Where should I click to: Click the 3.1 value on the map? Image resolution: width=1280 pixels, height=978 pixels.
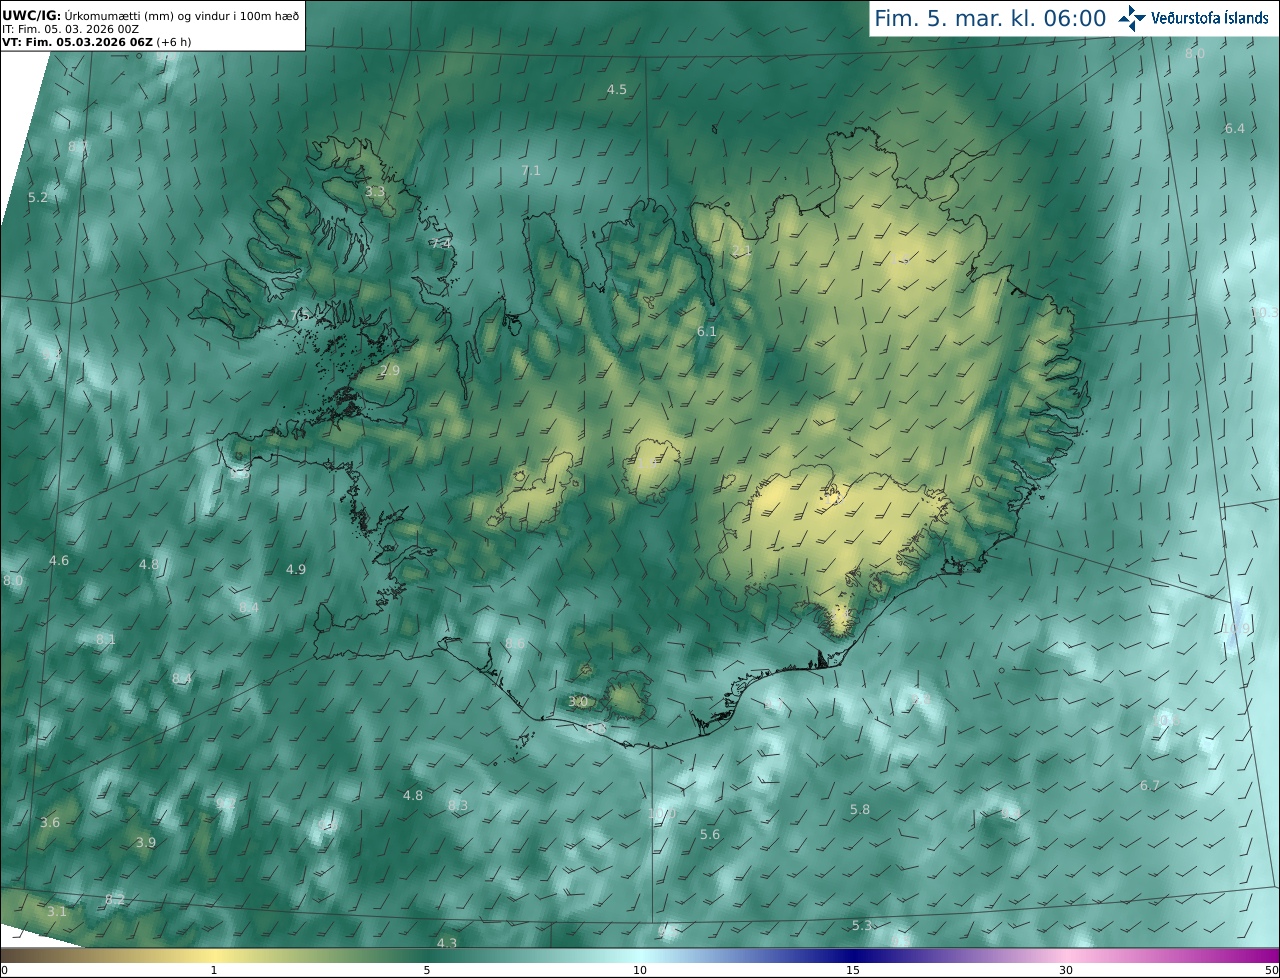tap(57, 911)
